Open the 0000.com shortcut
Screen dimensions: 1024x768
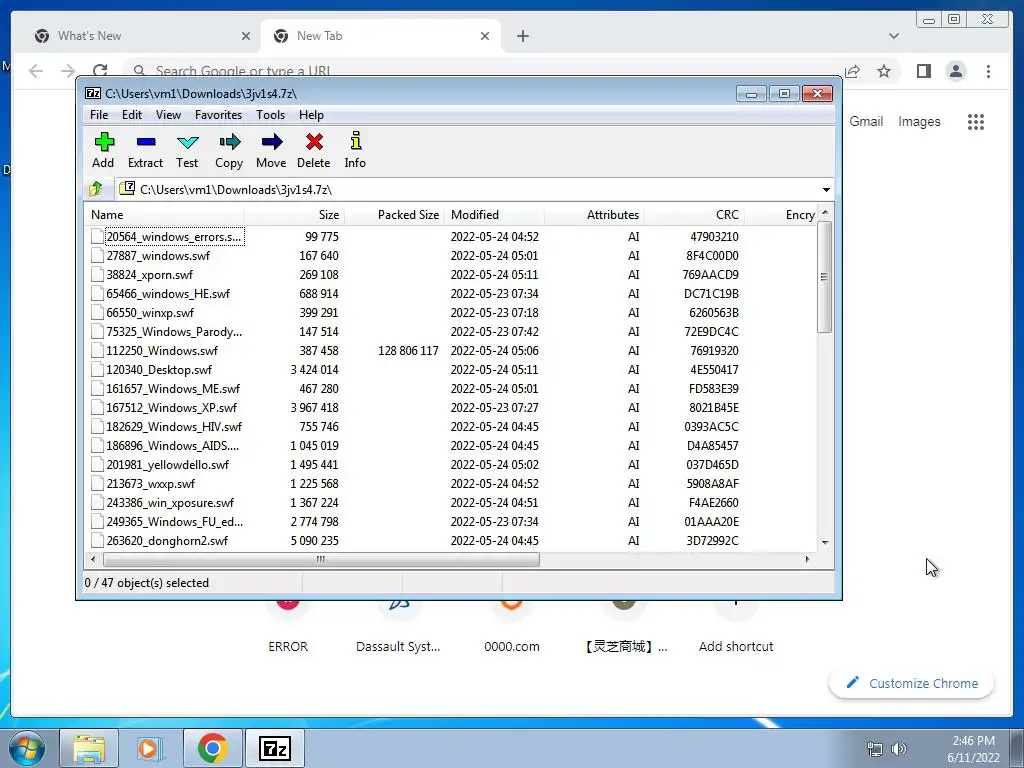click(x=512, y=647)
